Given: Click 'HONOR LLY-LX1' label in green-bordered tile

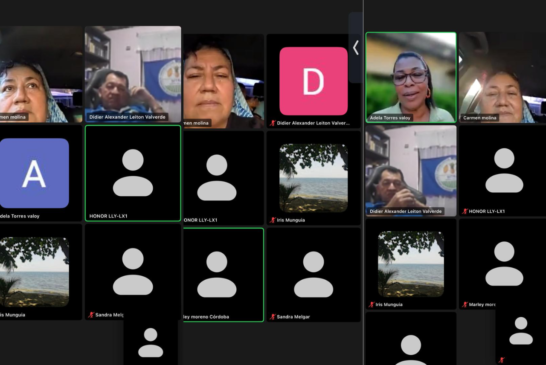Looking at the screenshot, I should (x=108, y=216).
